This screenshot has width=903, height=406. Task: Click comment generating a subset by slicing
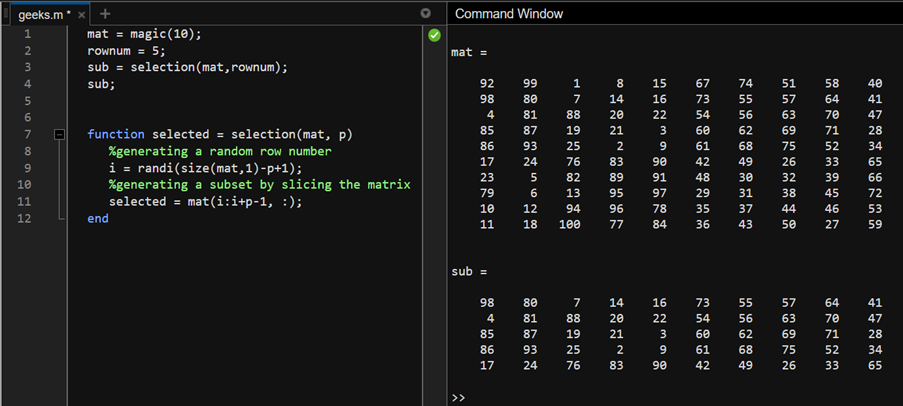(x=260, y=185)
